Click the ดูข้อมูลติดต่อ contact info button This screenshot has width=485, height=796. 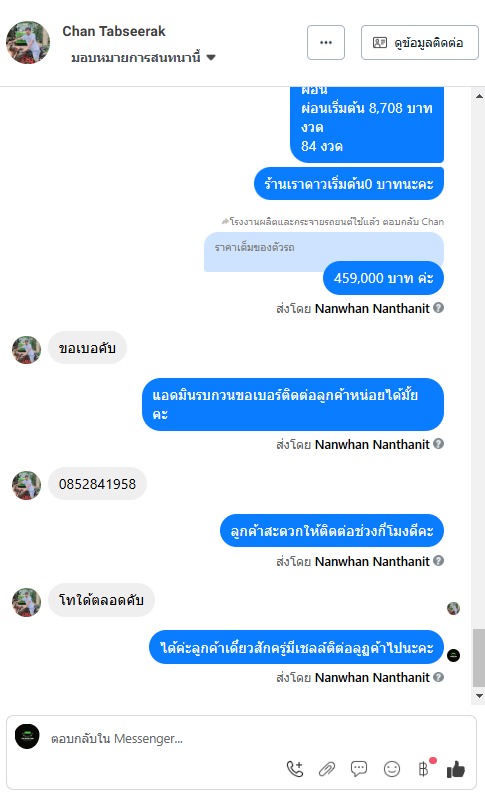tap(419, 43)
